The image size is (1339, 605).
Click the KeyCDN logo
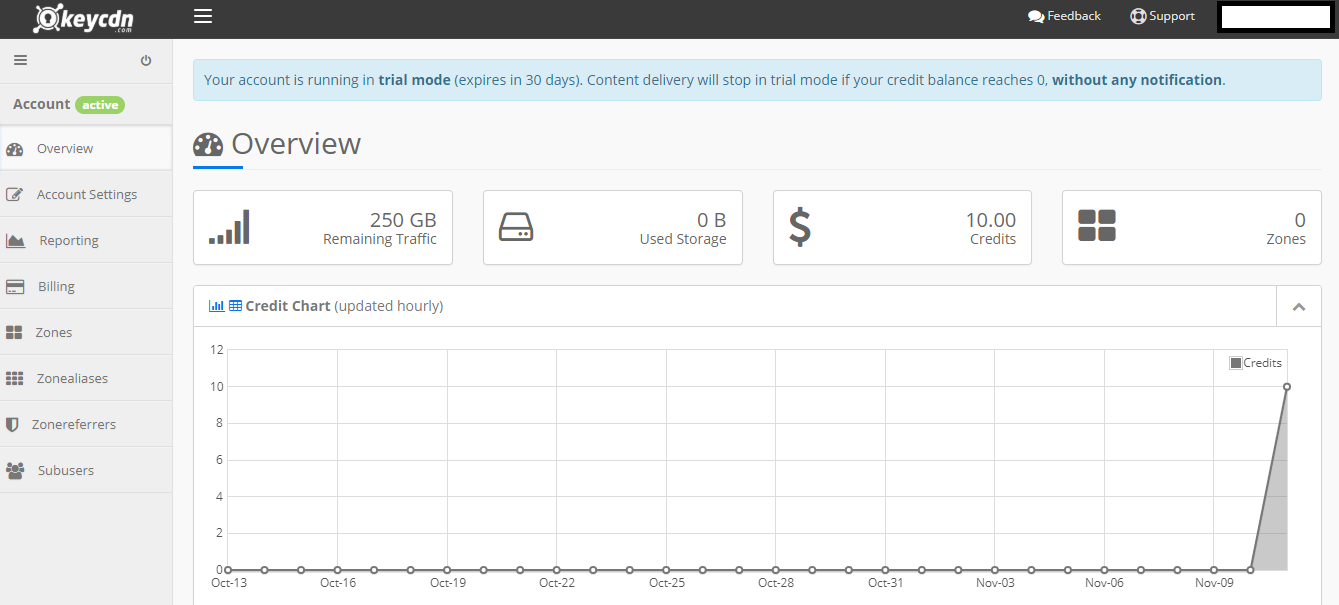pyautogui.click(x=83, y=18)
